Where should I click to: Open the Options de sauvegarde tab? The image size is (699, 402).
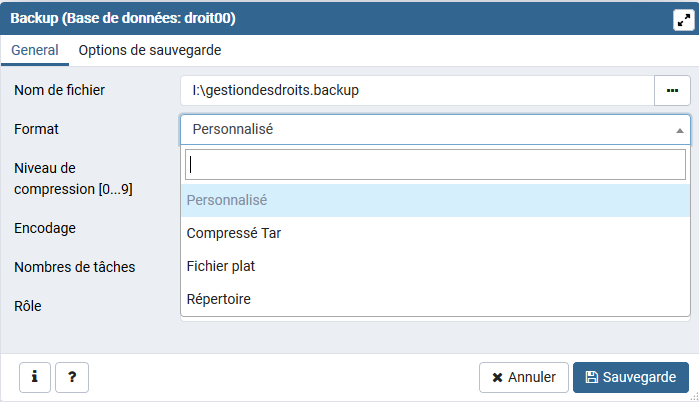point(150,50)
